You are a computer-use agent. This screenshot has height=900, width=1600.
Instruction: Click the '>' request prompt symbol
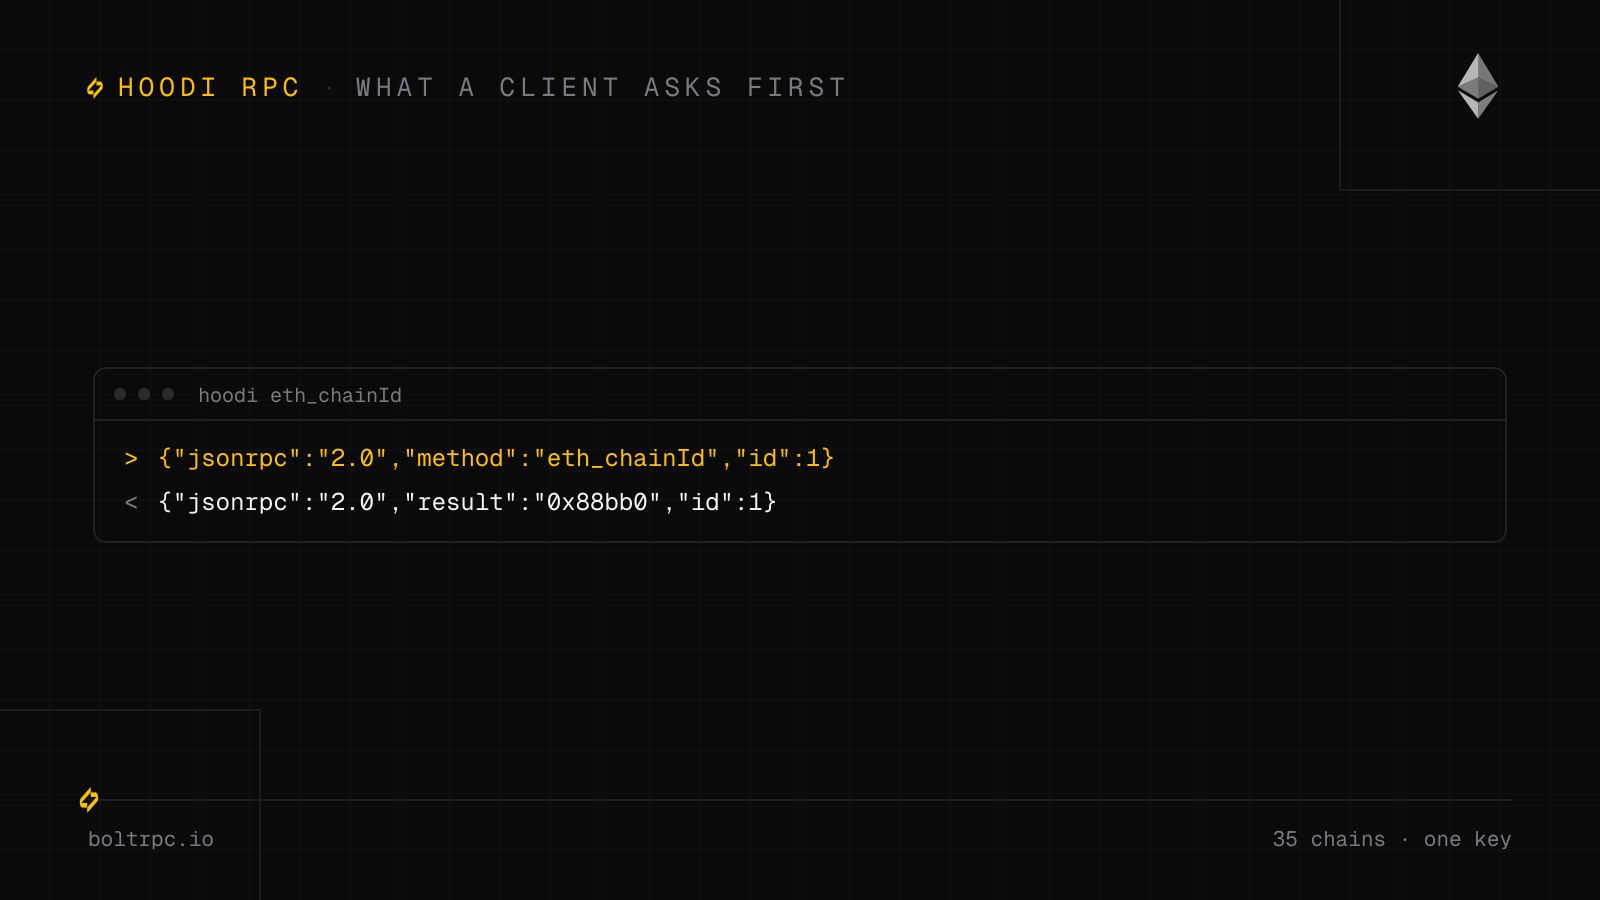click(x=131, y=458)
